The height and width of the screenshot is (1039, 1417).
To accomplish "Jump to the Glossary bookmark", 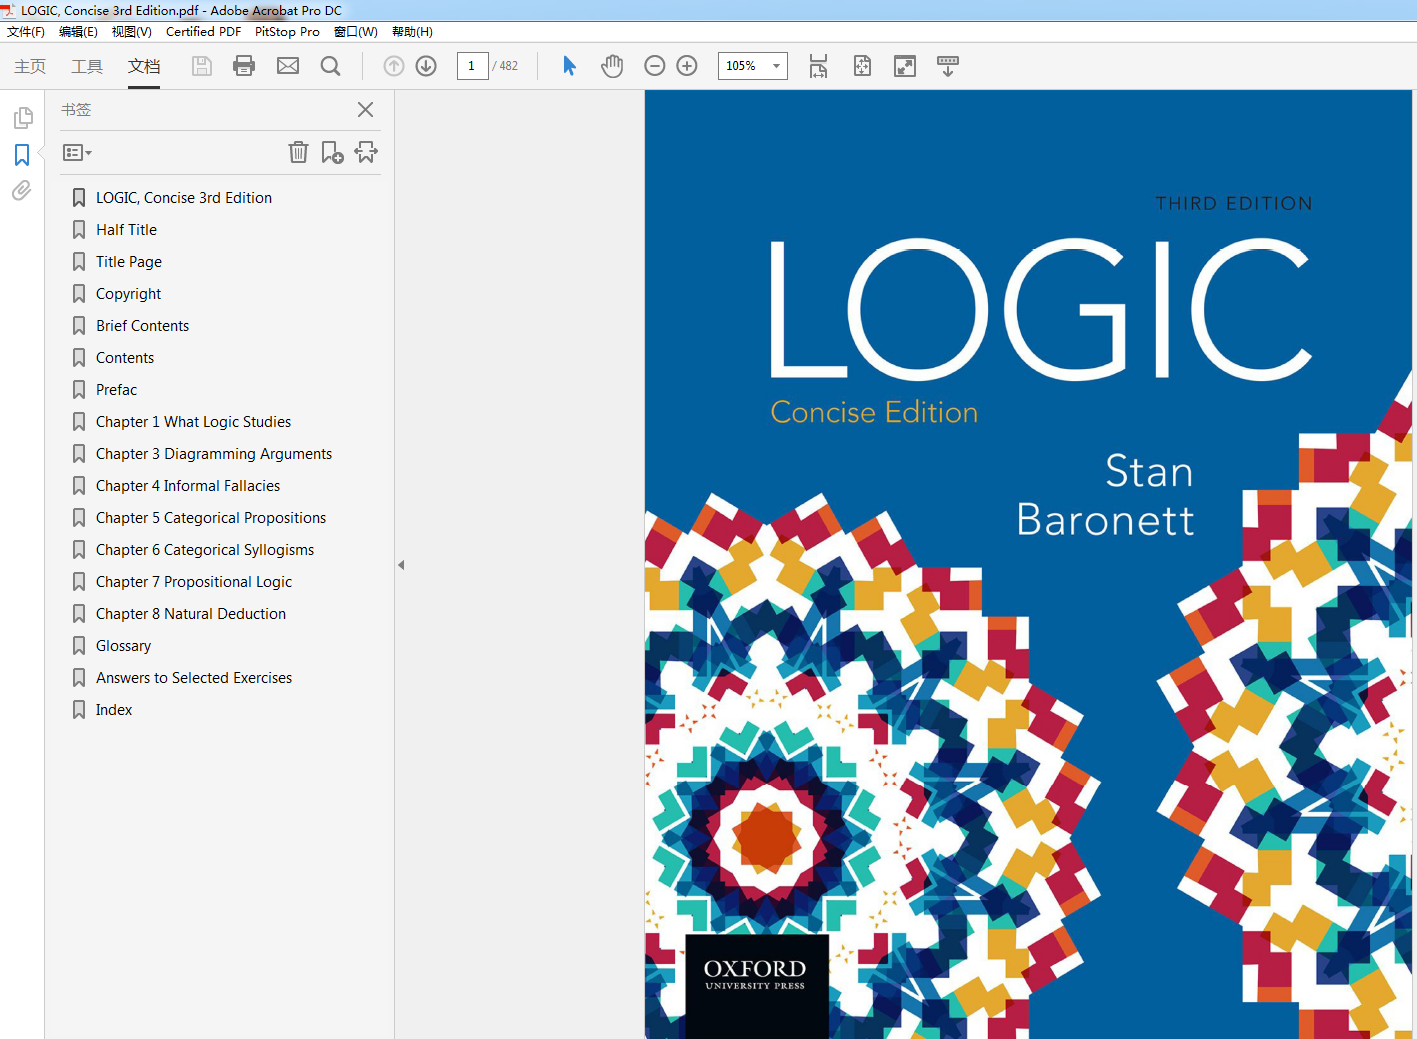I will [x=123, y=646].
